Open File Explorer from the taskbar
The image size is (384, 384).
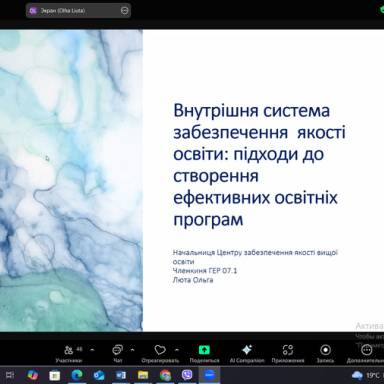(x=143, y=376)
